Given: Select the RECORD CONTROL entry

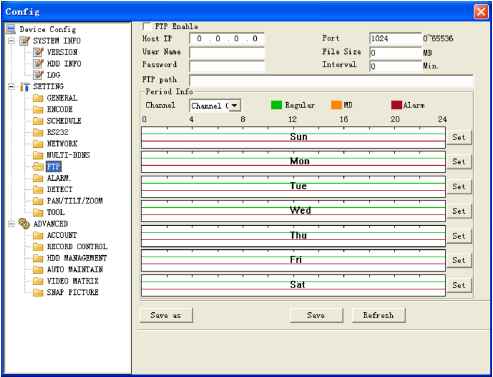Looking at the screenshot, I should point(77,247).
